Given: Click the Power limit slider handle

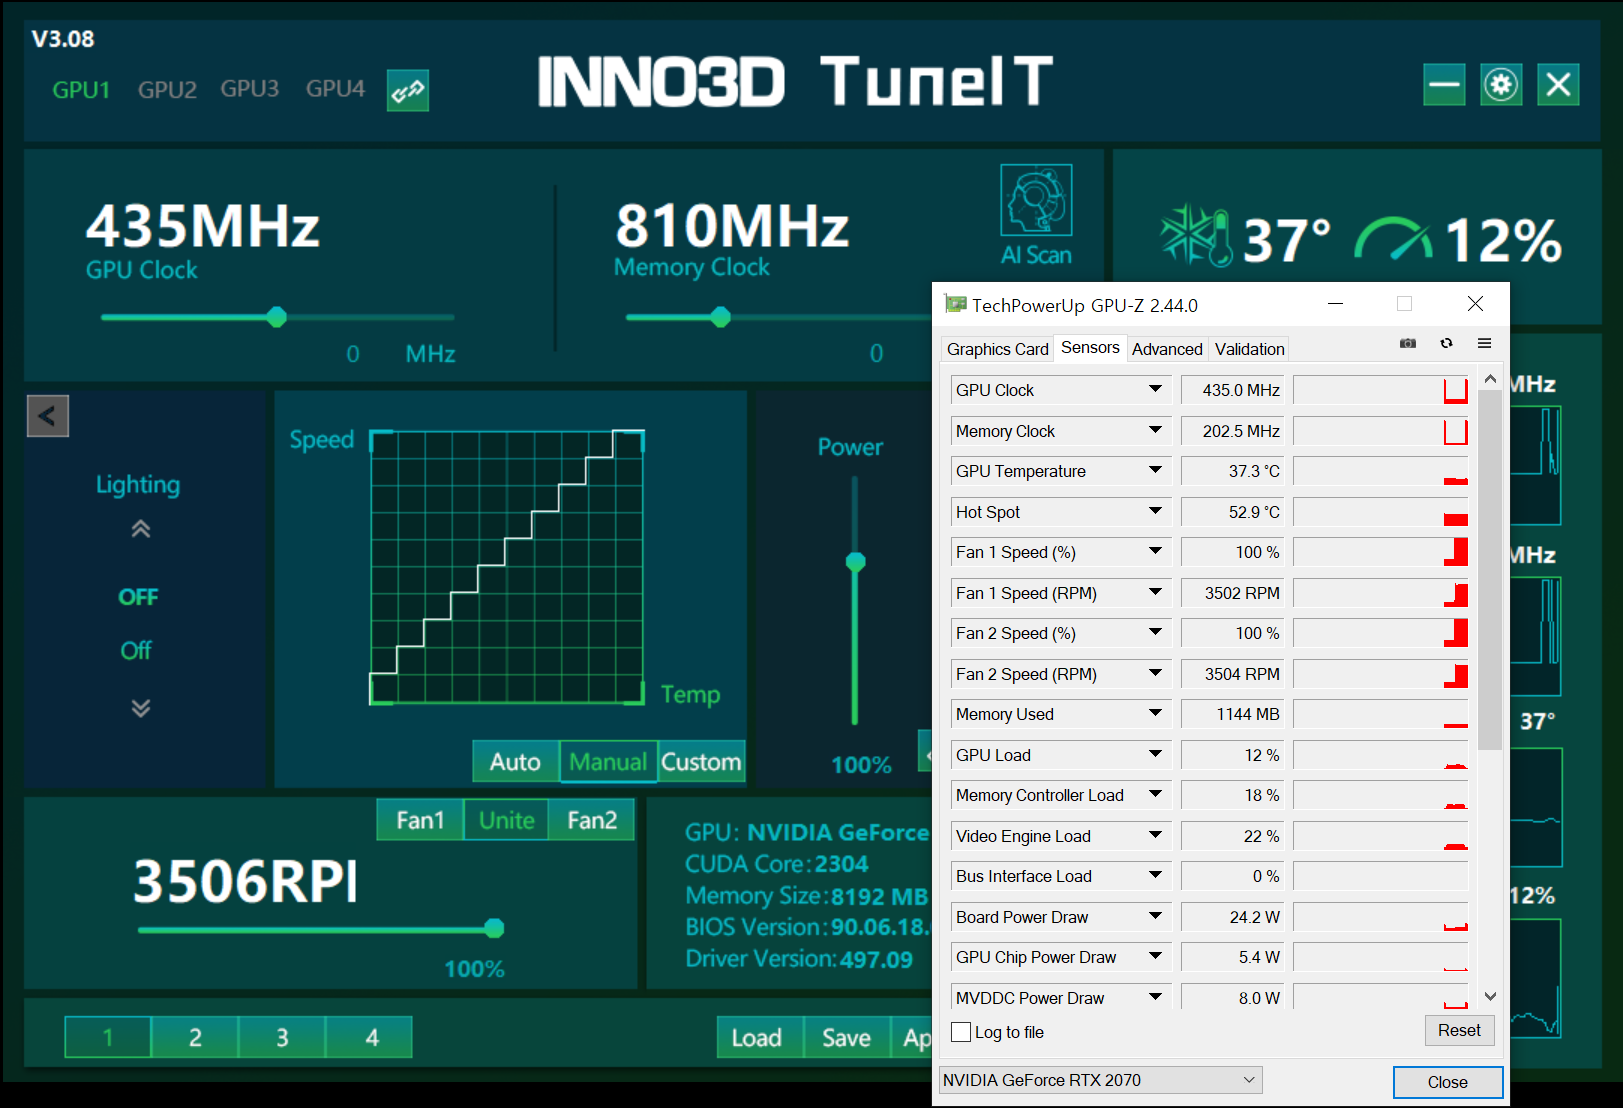Looking at the screenshot, I should pyautogui.click(x=855, y=562).
